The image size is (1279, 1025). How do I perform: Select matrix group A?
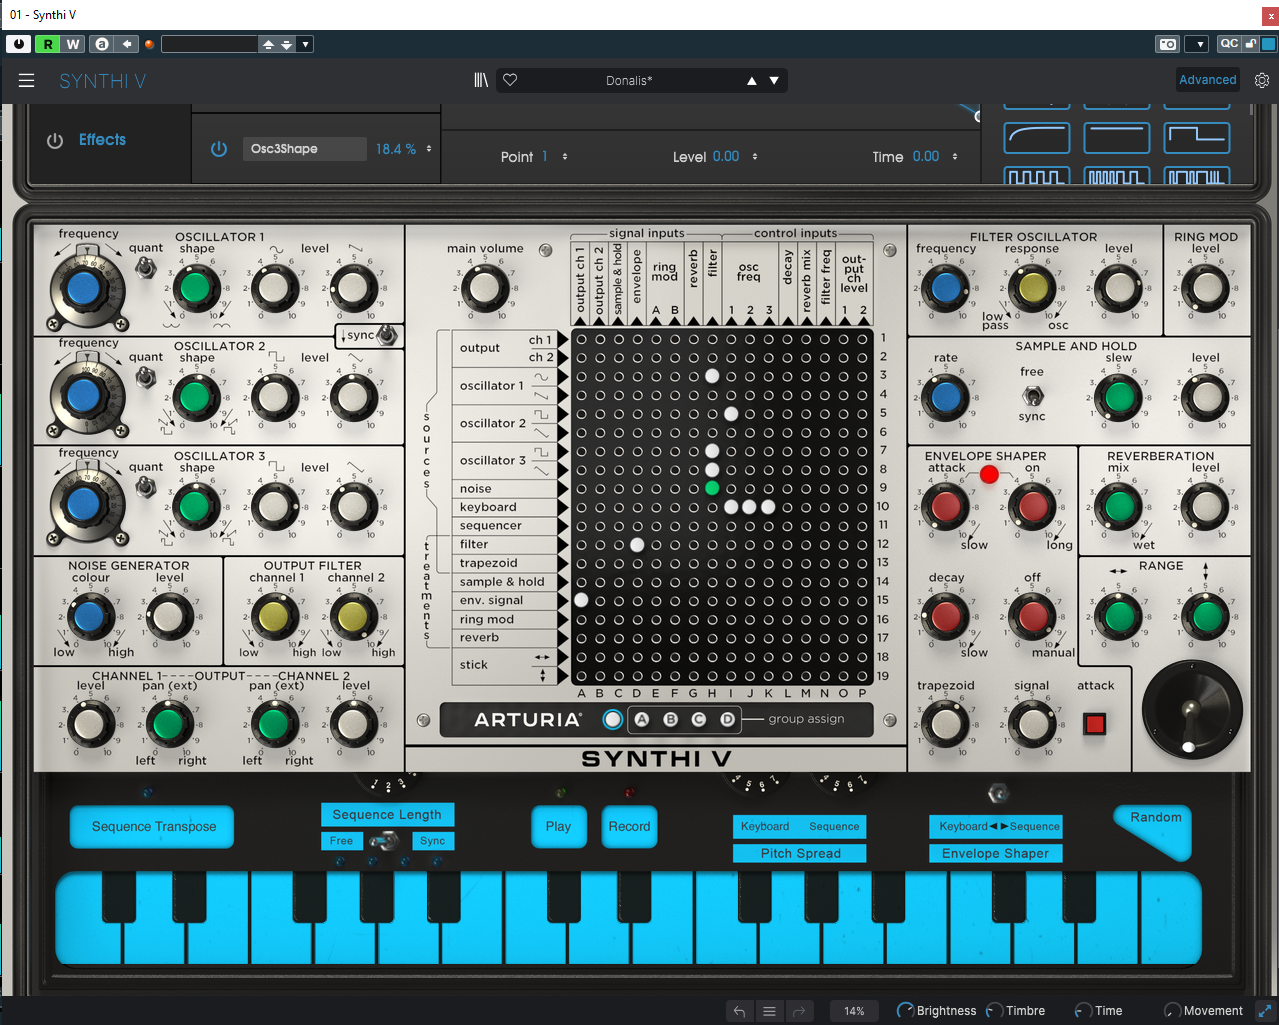pyautogui.click(x=642, y=719)
